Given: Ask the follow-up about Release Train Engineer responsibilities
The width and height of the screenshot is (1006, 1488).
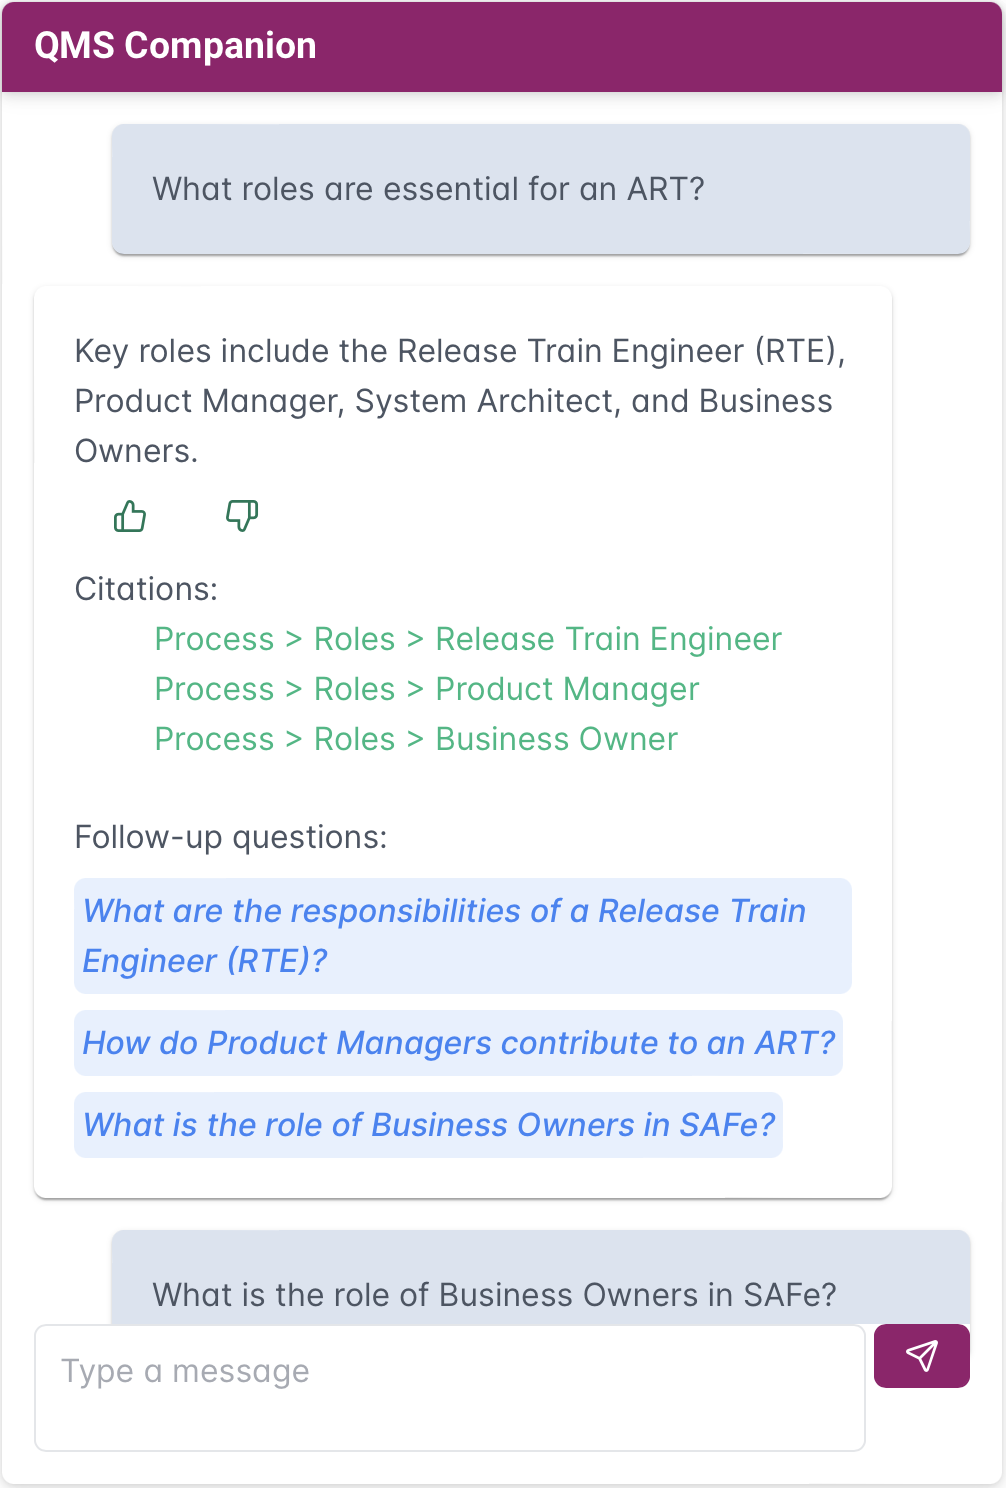Looking at the screenshot, I should (x=463, y=936).
